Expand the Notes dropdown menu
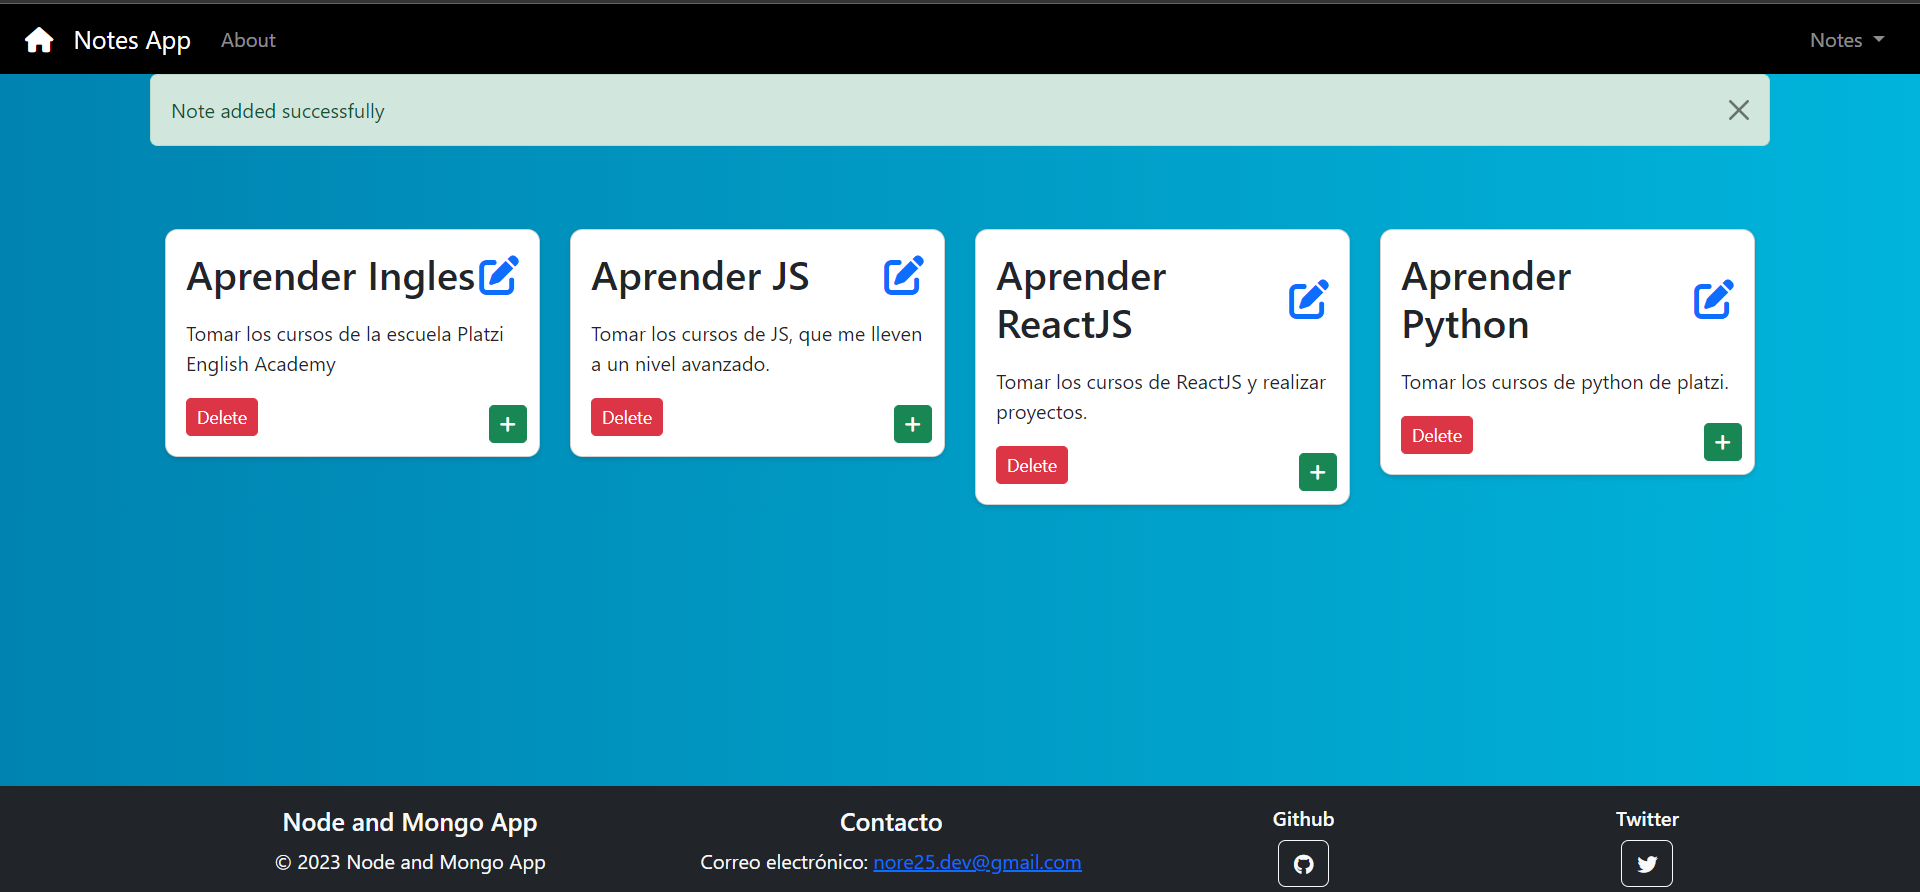 1846,40
